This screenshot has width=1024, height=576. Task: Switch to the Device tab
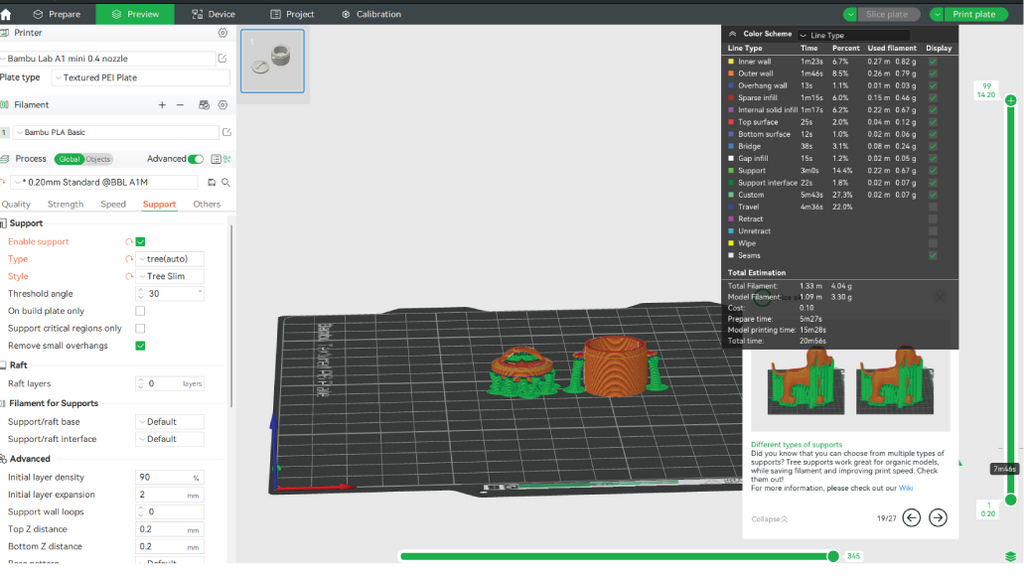[x=214, y=14]
